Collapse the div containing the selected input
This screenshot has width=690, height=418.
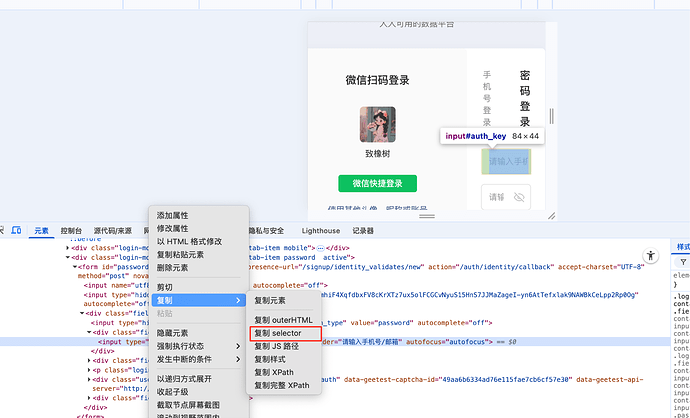[x=89, y=332]
